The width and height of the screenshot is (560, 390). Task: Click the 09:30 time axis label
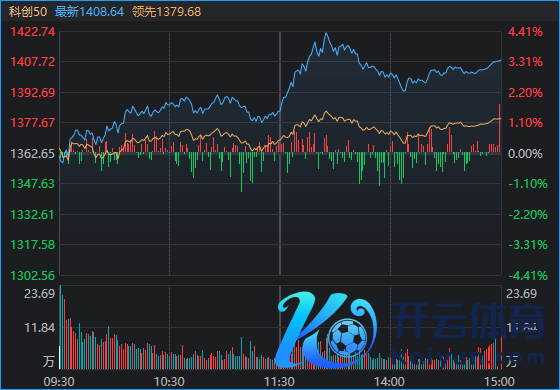tap(59, 382)
